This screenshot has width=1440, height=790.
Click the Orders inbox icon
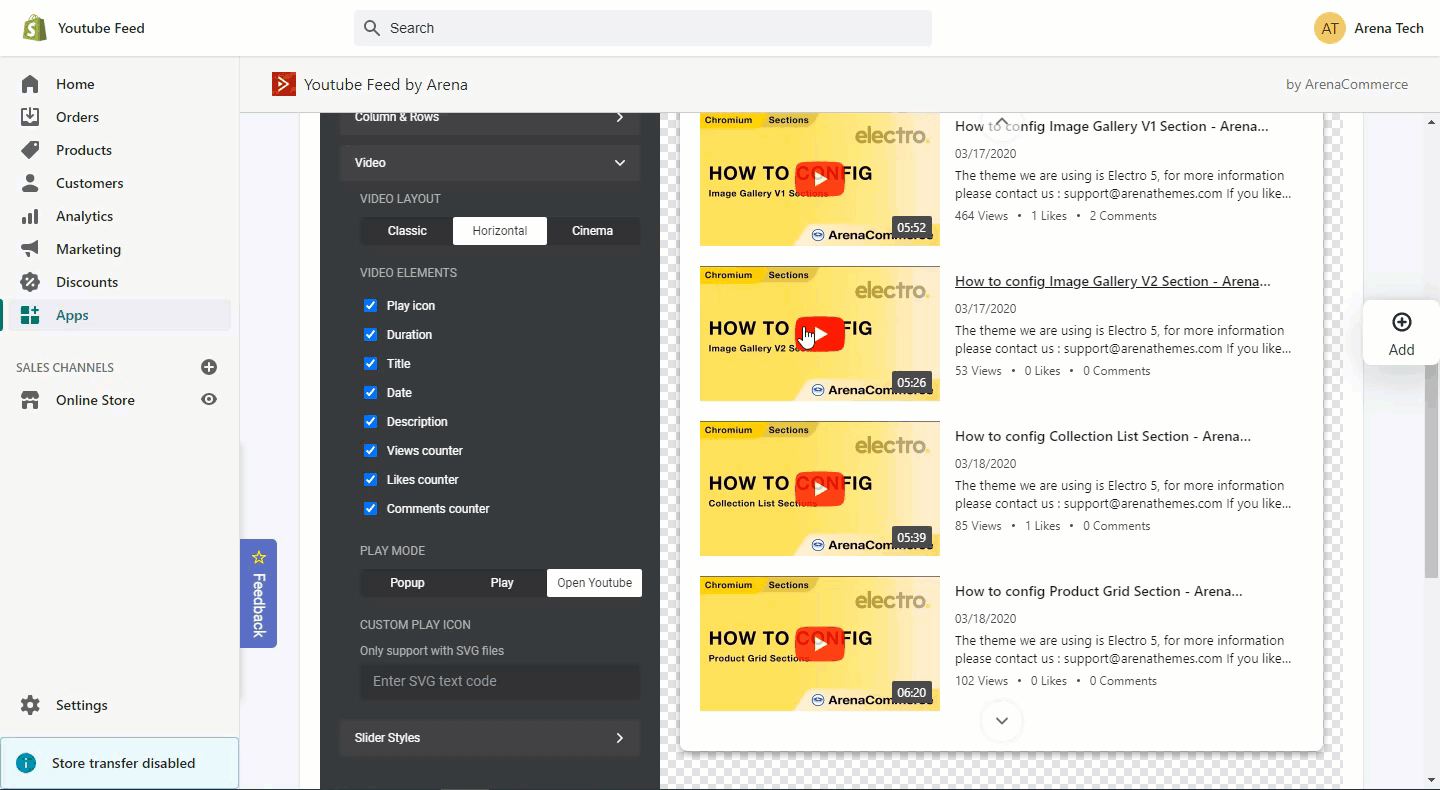click(x=30, y=117)
